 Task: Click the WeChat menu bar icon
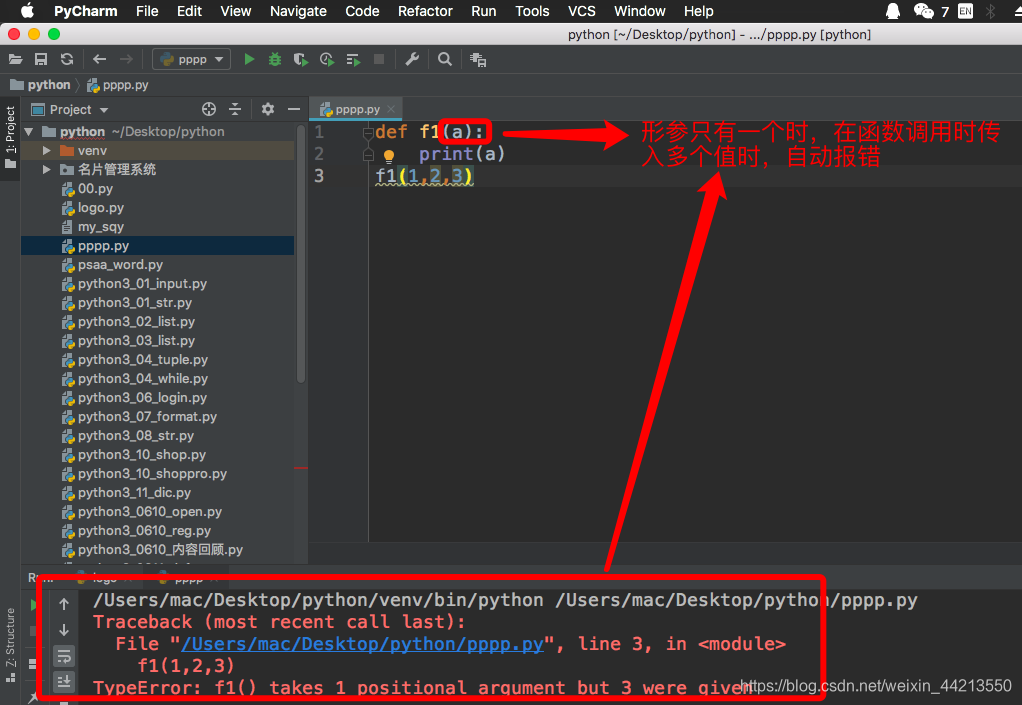(924, 11)
